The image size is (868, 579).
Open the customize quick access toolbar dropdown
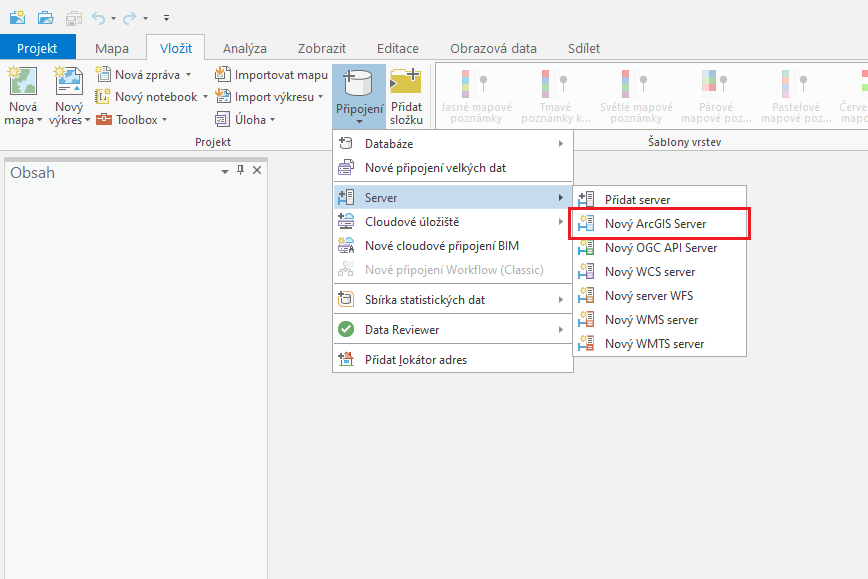(166, 18)
